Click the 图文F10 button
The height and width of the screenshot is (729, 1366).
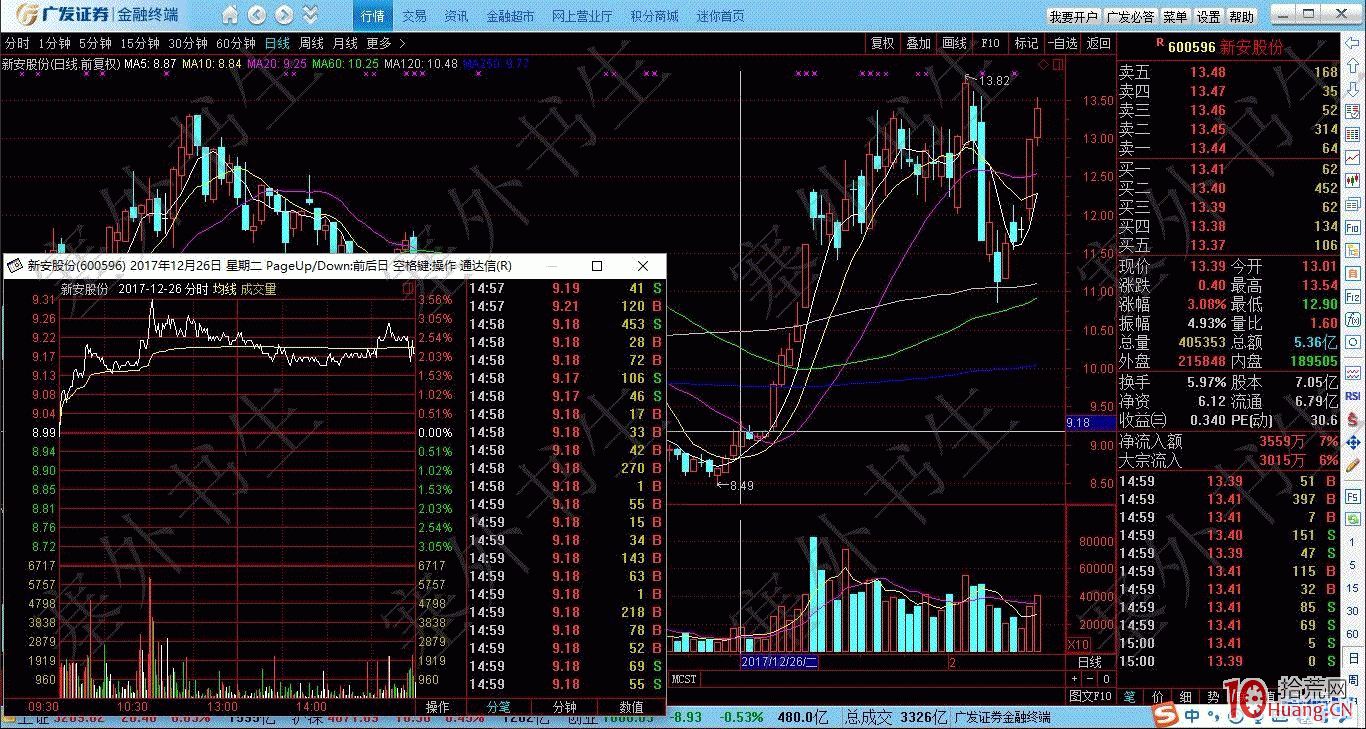coord(1090,696)
